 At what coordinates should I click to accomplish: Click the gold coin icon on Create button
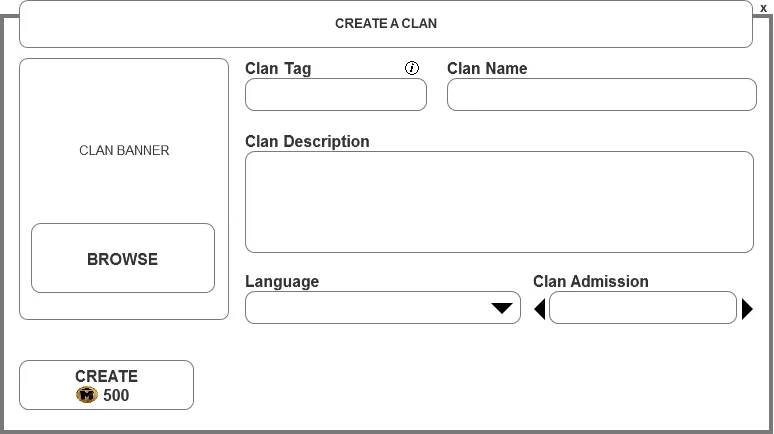coord(87,395)
